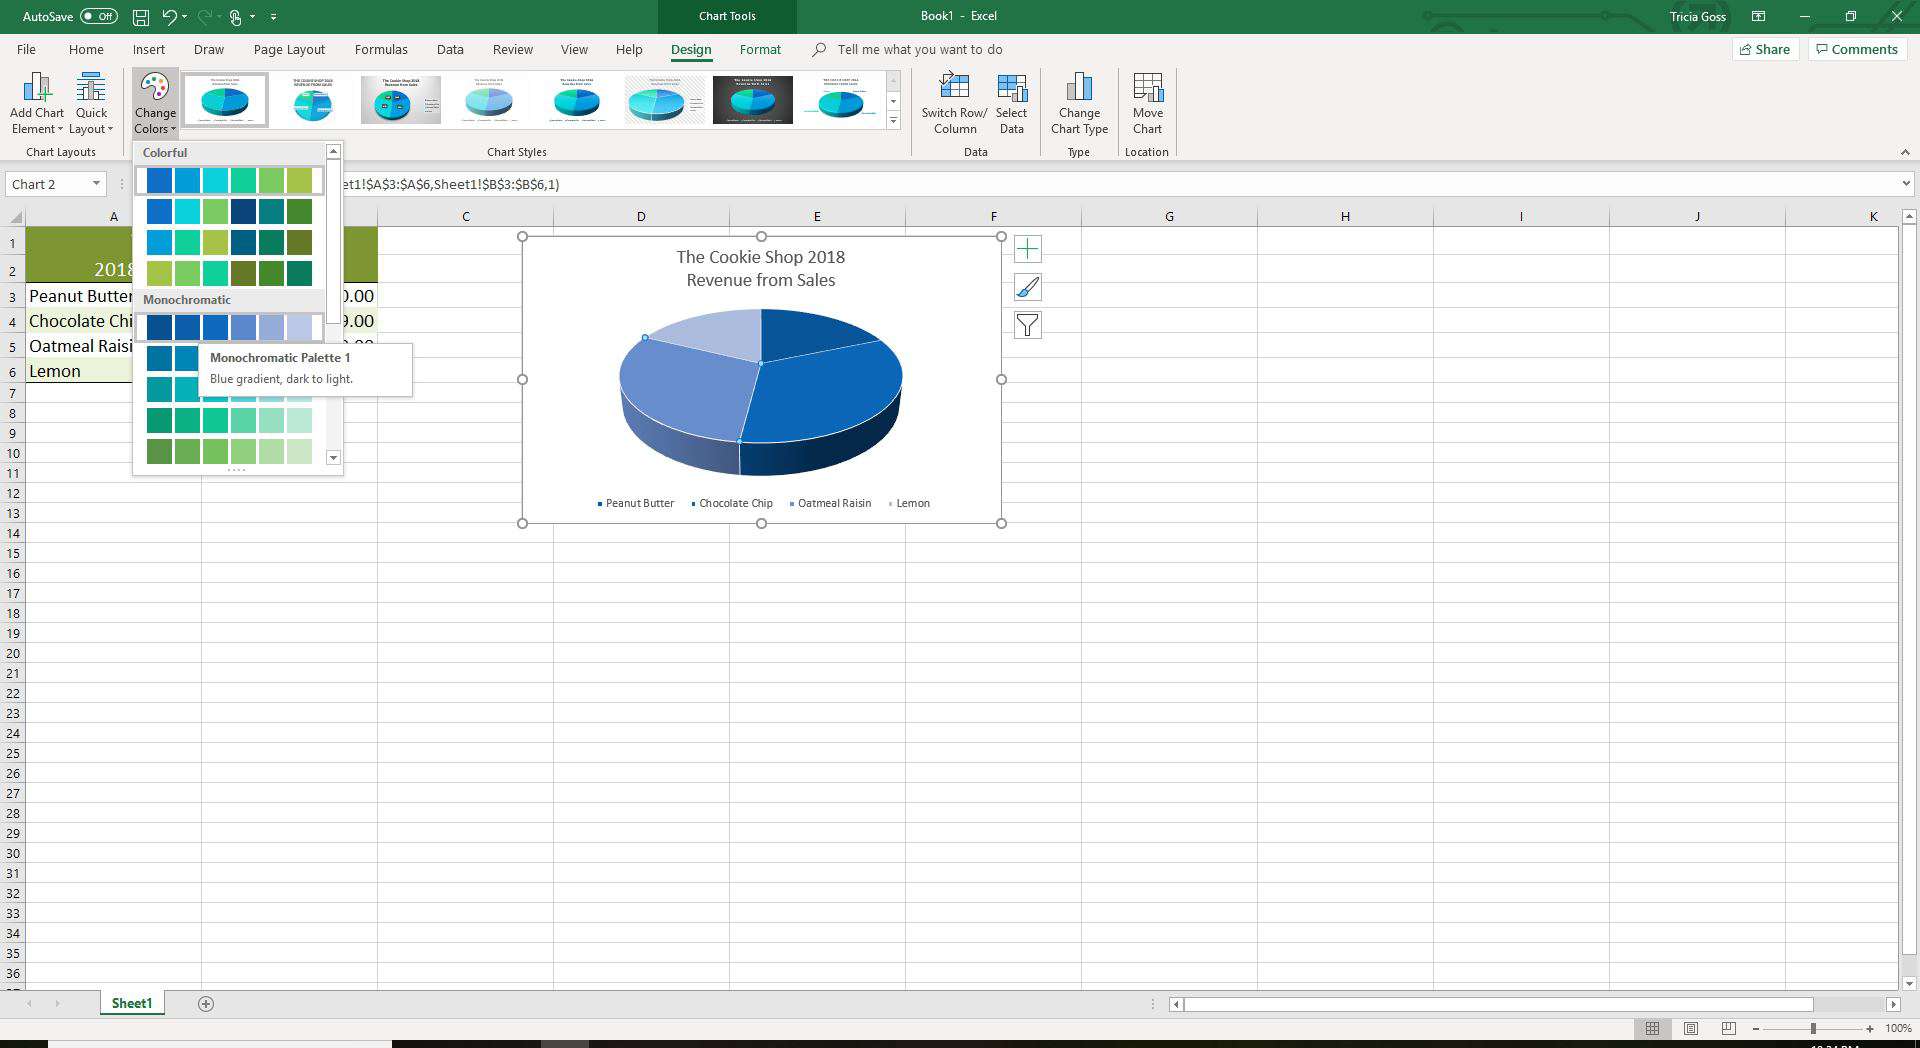Click the Chart Styles paintbrush button
The image size is (1920, 1048).
pyautogui.click(x=1027, y=287)
